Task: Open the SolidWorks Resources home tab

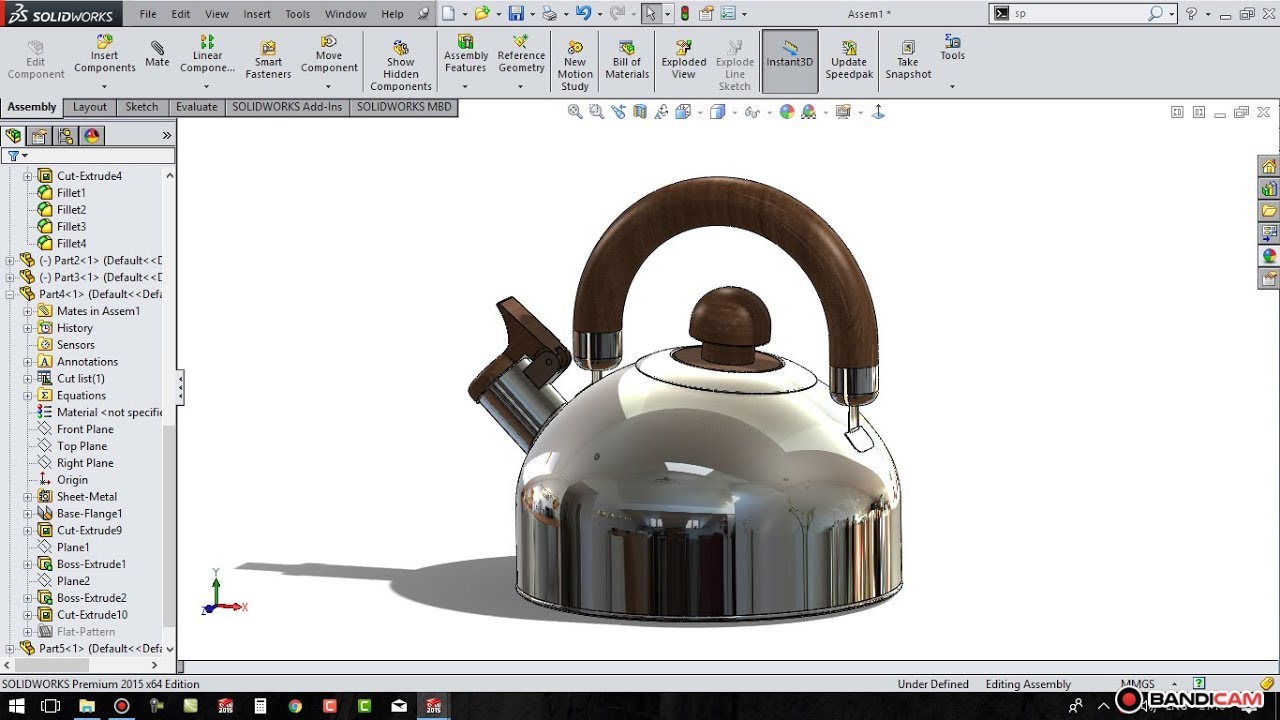Action: [x=1269, y=166]
